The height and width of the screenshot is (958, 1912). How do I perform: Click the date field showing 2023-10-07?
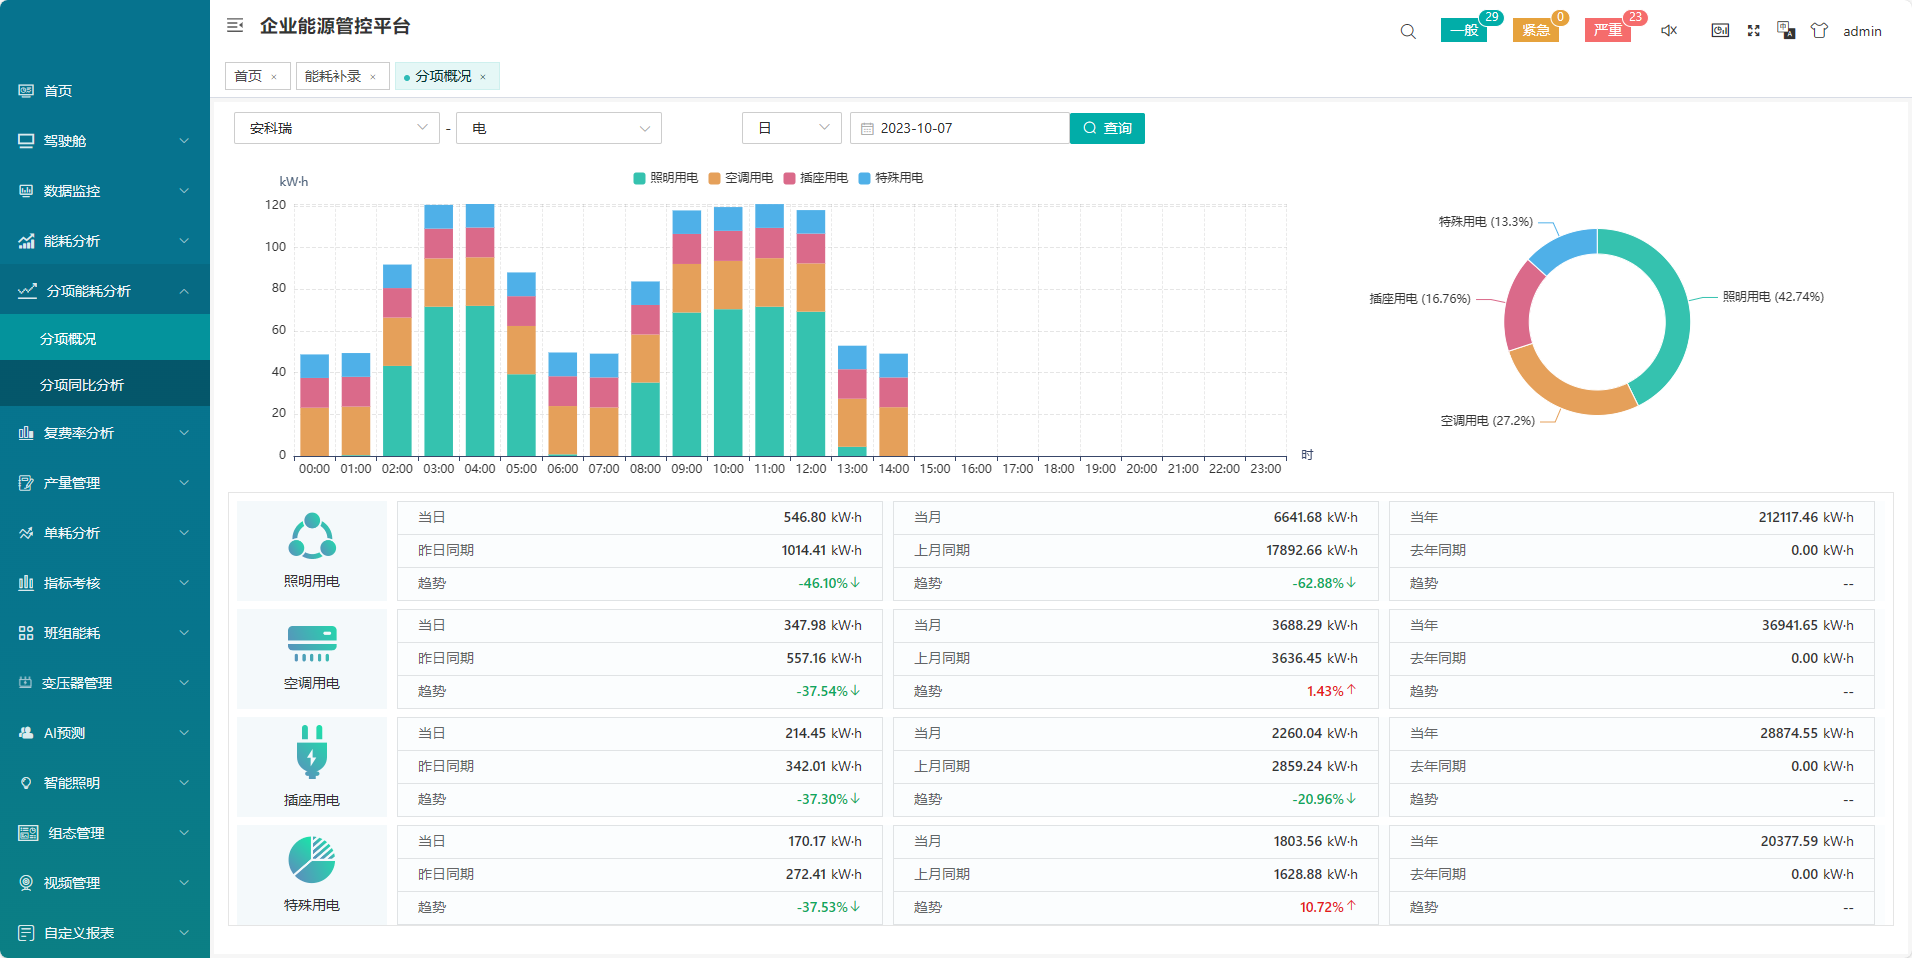[x=960, y=128]
